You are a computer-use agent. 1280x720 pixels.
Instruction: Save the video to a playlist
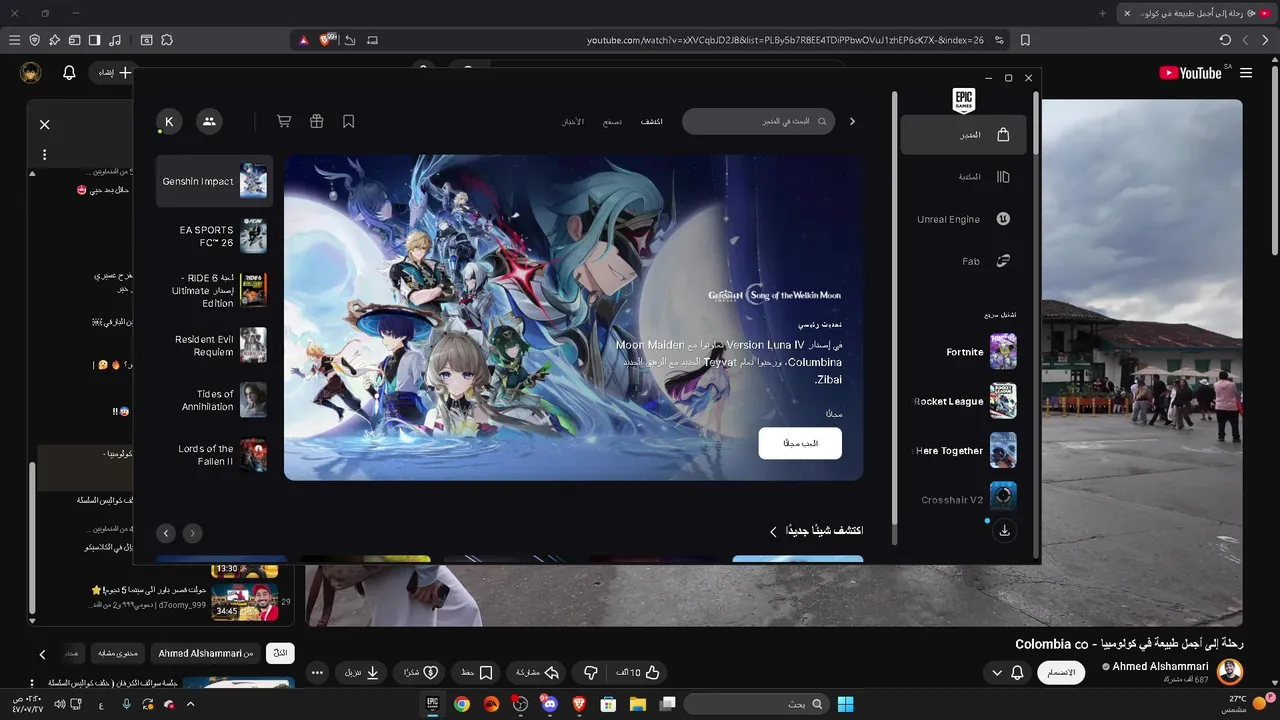(476, 673)
